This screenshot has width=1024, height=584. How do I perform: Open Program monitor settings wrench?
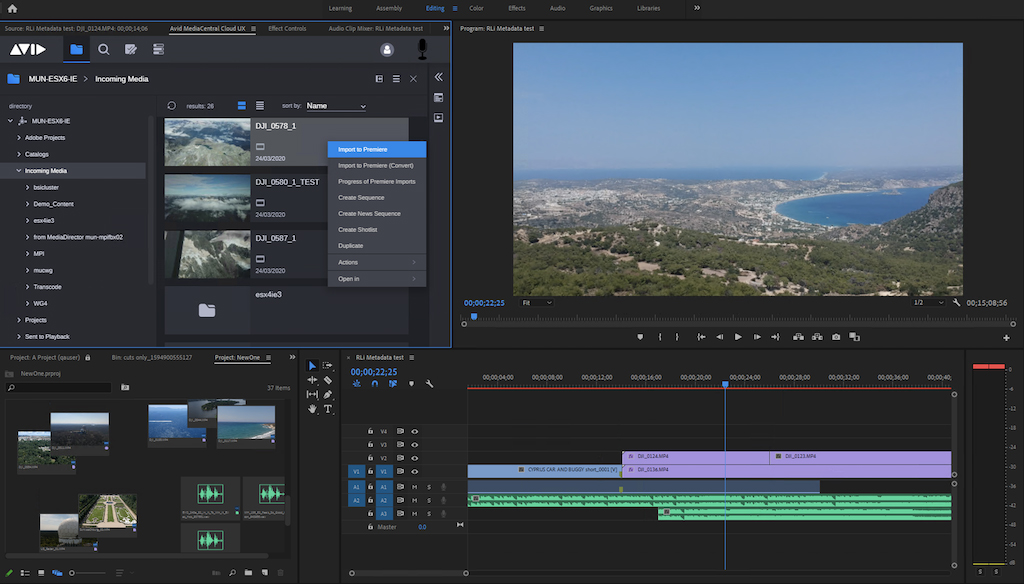(x=956, y=303)
